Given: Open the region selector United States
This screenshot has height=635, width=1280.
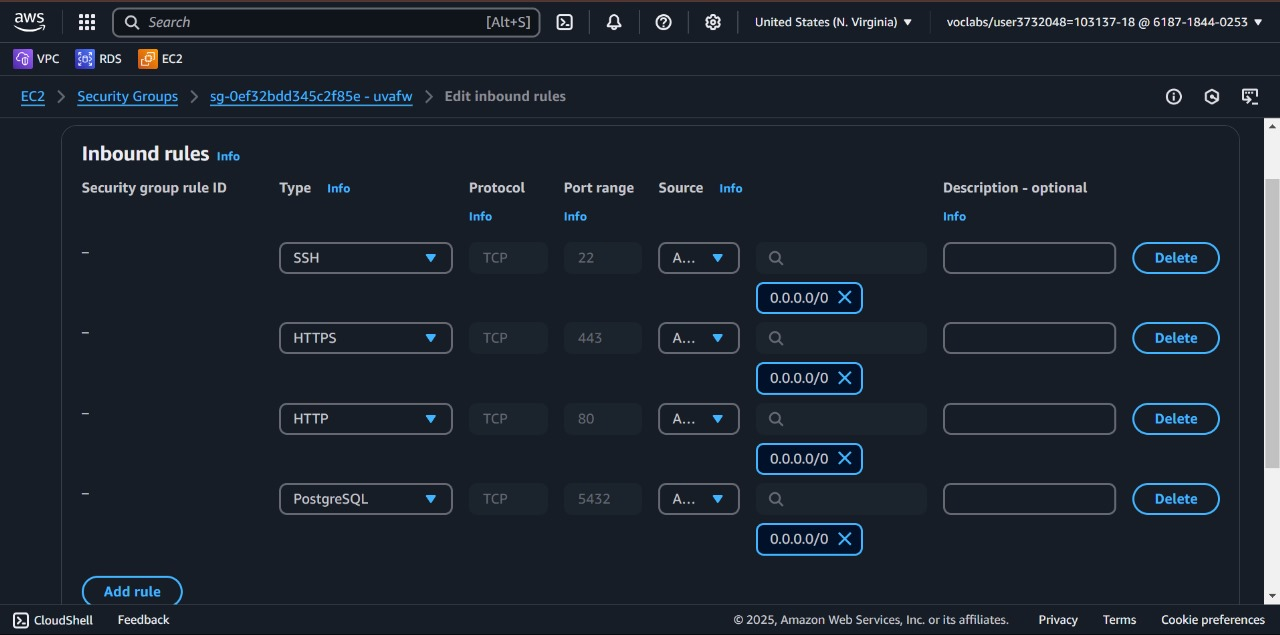Looking at the screenshot, I should (833, 22).
